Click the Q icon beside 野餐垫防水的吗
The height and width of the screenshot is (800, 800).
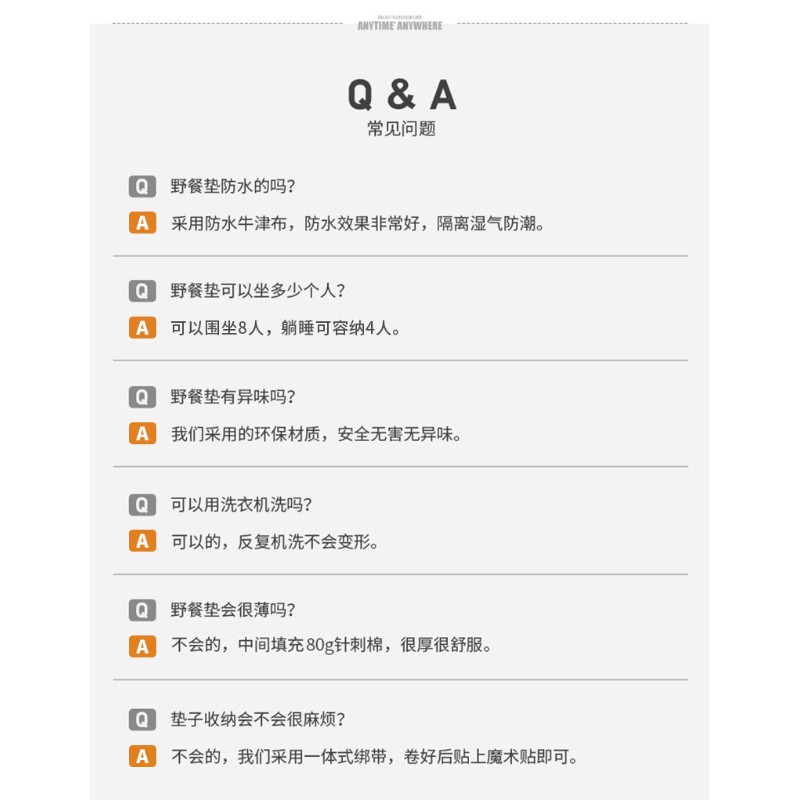(x=142, y=185)
